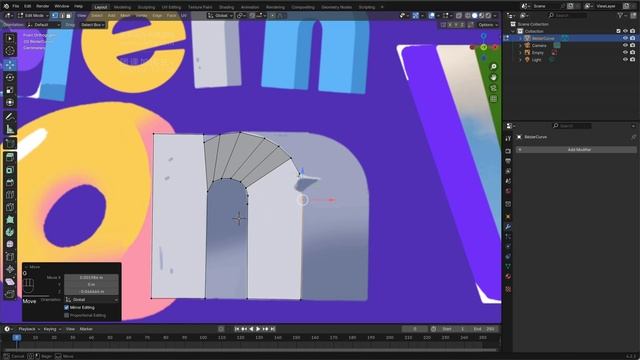This screenshot has height=360, width=640.
Task: Expand the BezierCurve tree item
Action: pyautogui.click(x=520, y=38)
